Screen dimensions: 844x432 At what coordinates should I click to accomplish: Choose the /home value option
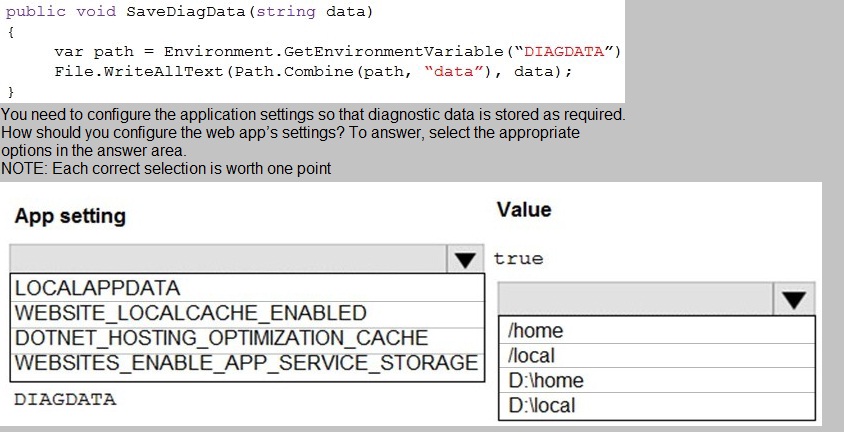click(x=657, y=330)
